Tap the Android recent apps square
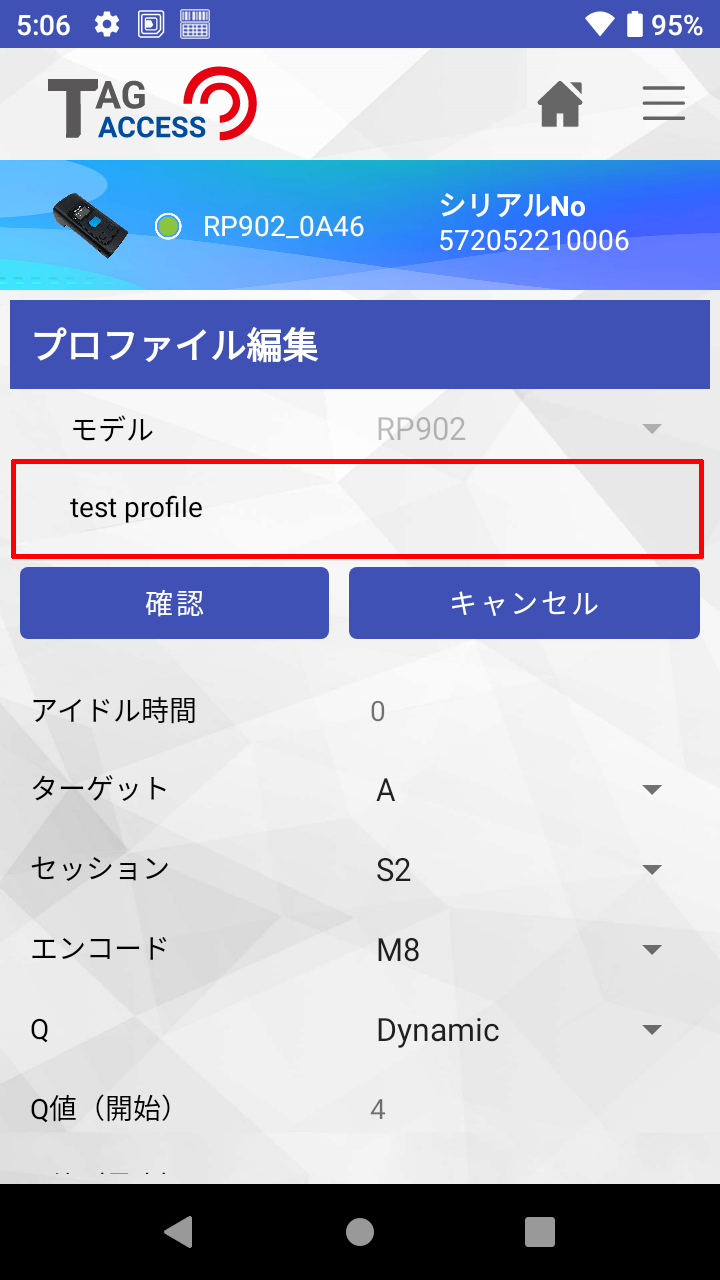Viewport: 720px width, 1280px height. (540, 1232)
